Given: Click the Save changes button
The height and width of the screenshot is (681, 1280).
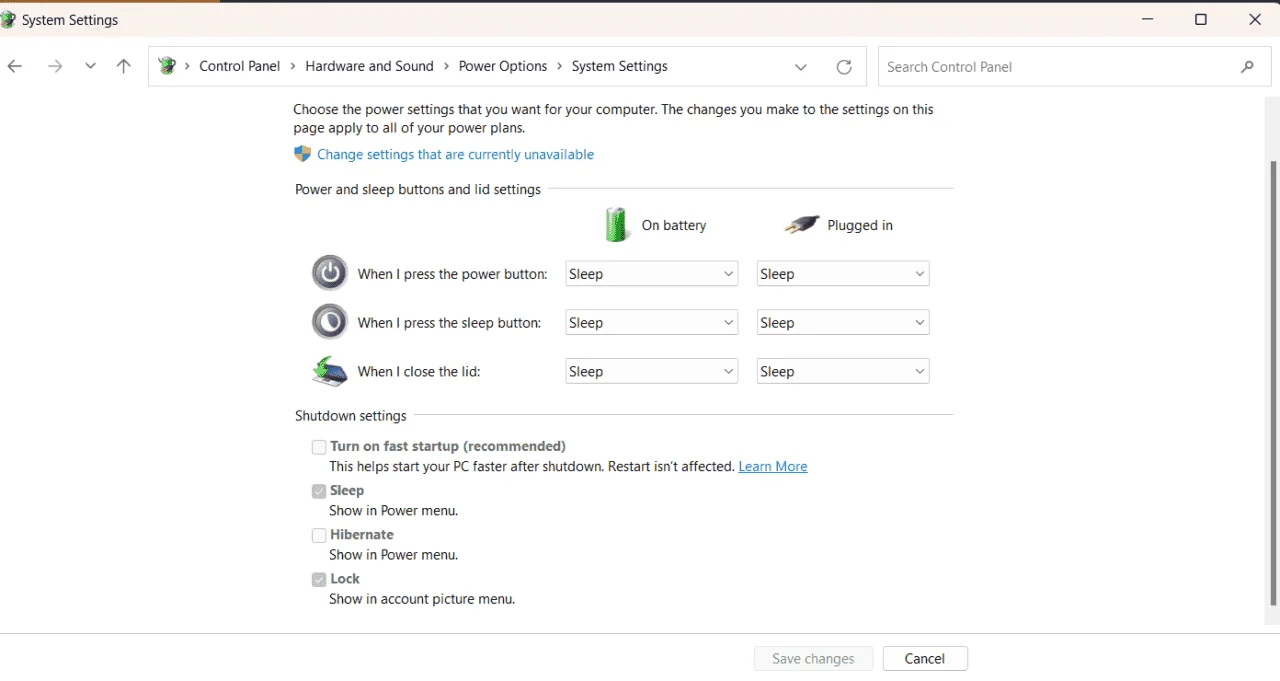Looking at the screenshot, I should point(813,659).
